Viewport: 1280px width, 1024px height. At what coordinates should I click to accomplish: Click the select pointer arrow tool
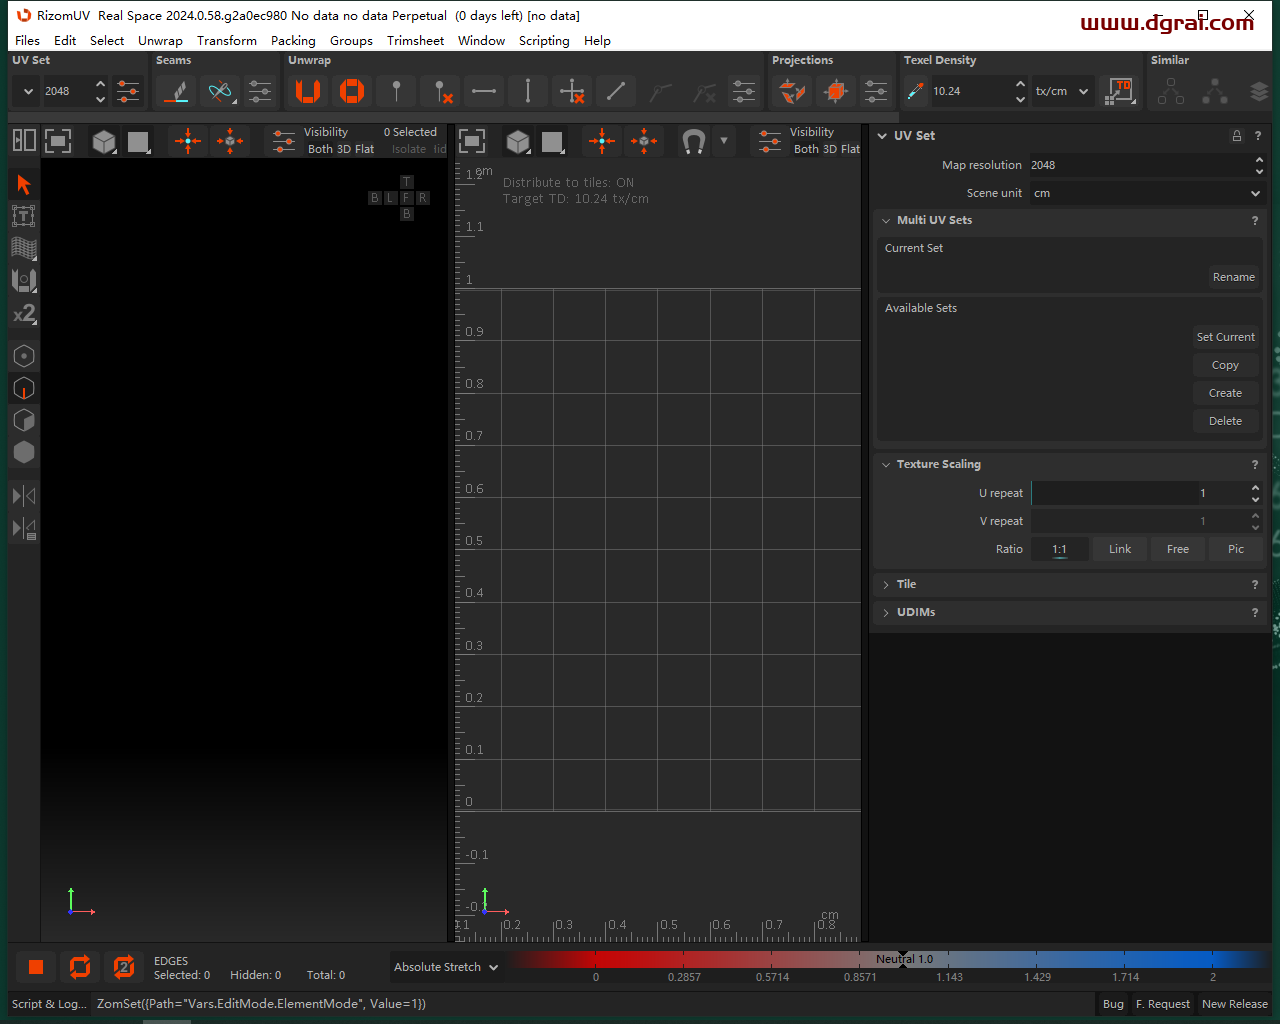pyautogui.click(x=24, y=185)
